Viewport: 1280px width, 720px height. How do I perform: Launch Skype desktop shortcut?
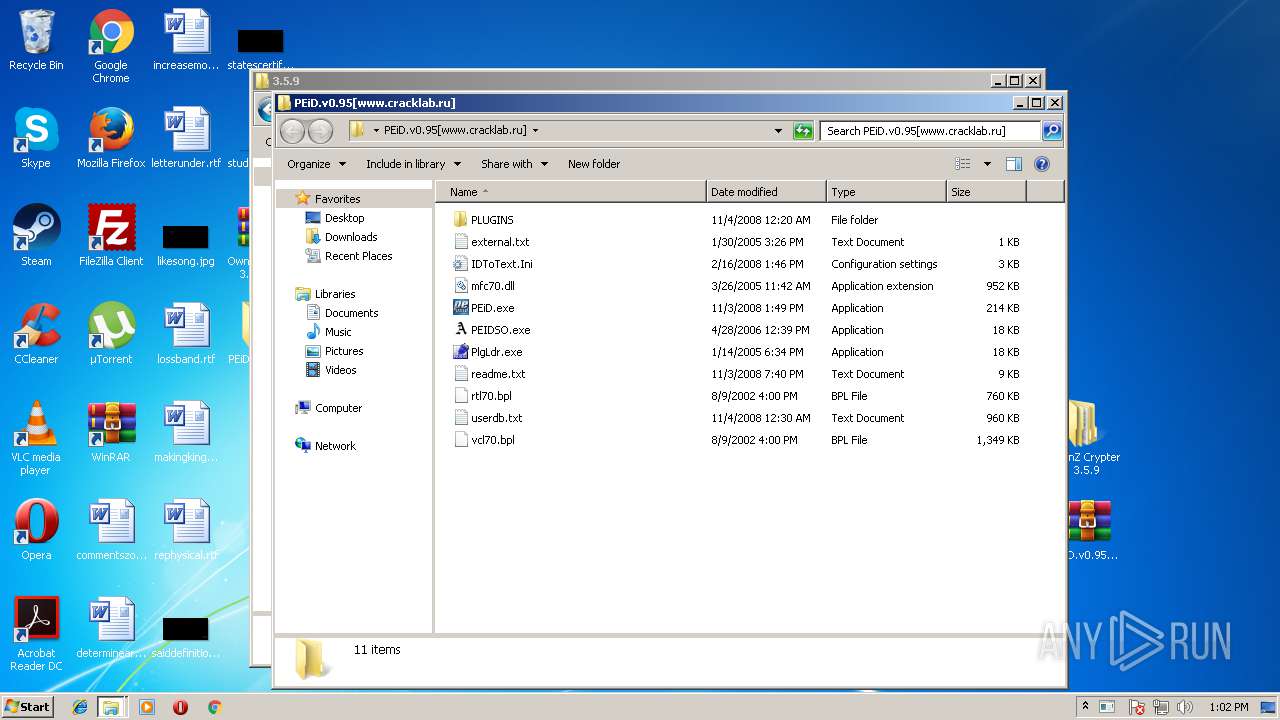[36, 139]
